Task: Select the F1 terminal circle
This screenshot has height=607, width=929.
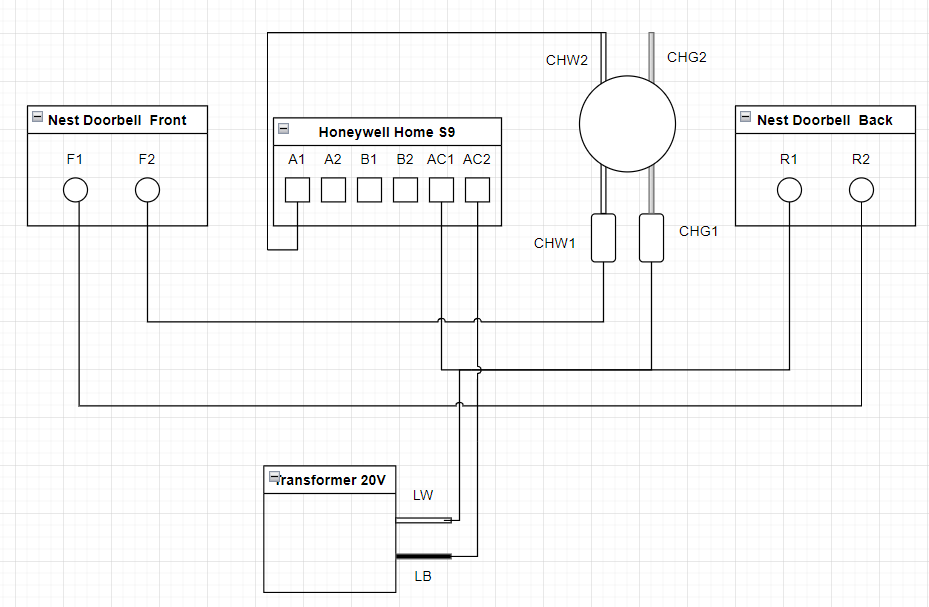Action: (x=75, y=189)
